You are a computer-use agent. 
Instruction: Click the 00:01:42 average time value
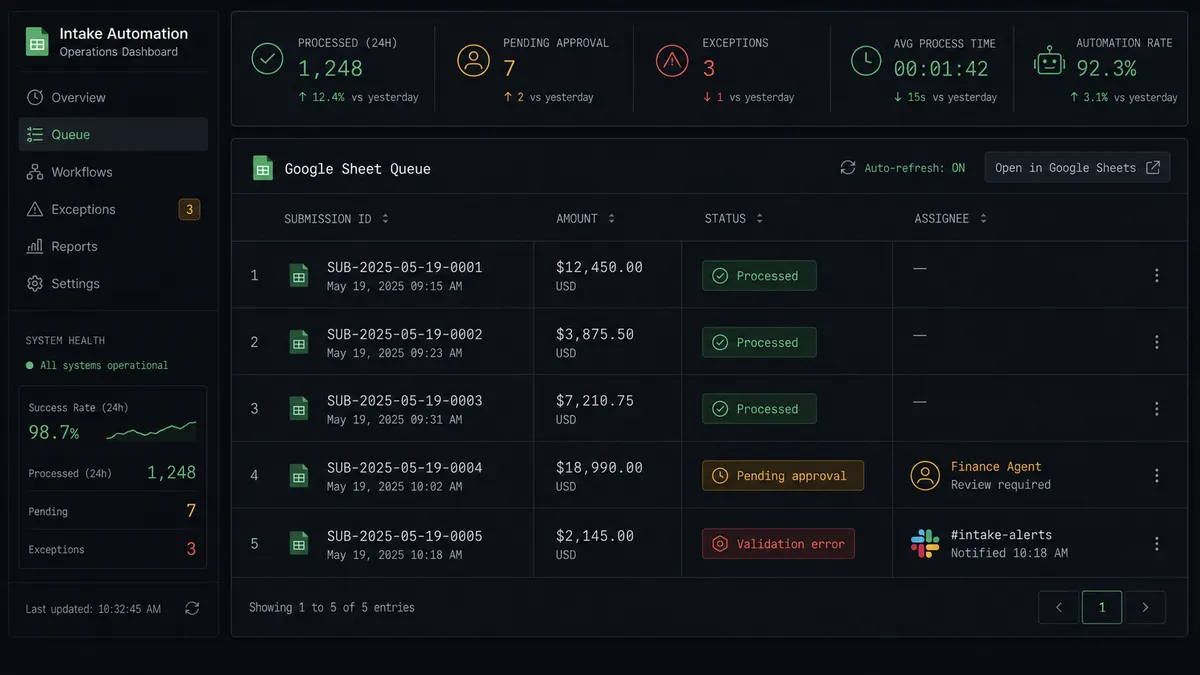[x=941, y=69]
